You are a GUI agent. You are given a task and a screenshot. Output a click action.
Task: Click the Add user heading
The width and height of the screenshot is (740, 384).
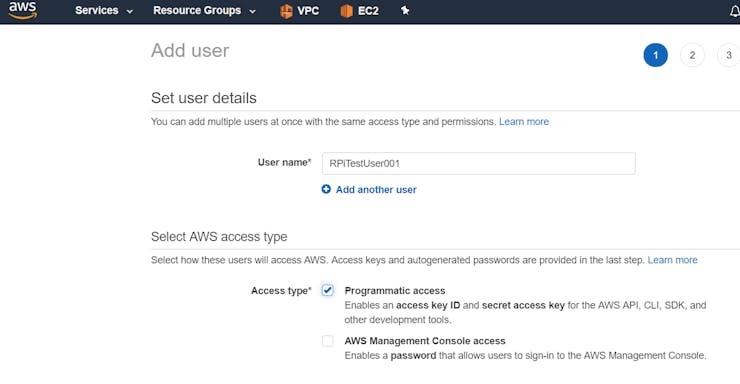[190, 50]
